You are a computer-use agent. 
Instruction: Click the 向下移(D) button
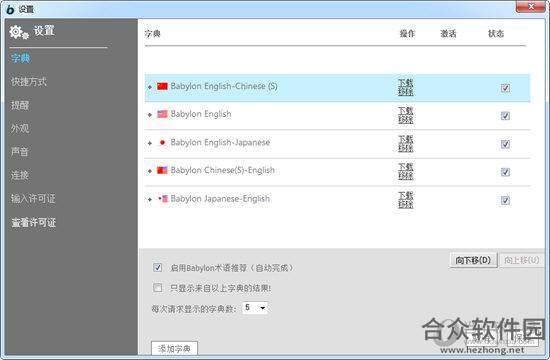click(473, 260)
